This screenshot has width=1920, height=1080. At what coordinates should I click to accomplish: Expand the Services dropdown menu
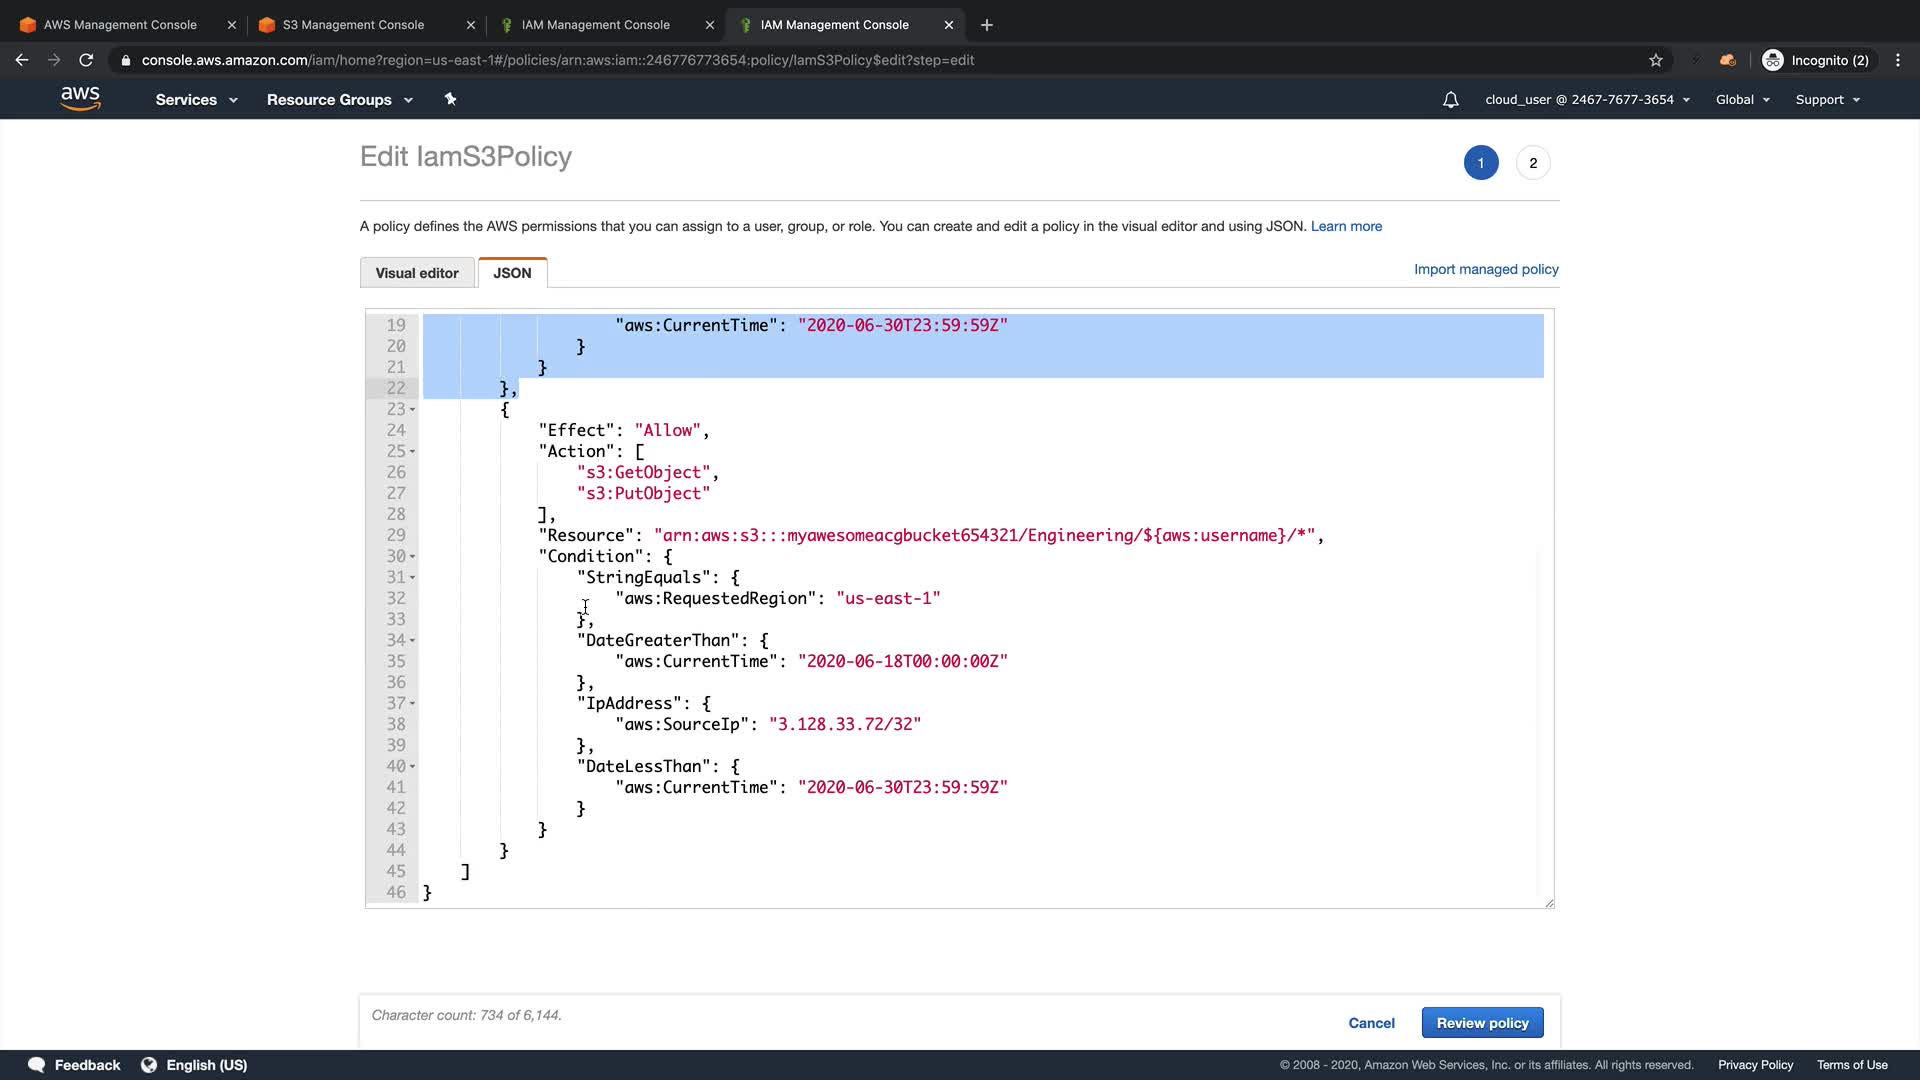(196, 100)
